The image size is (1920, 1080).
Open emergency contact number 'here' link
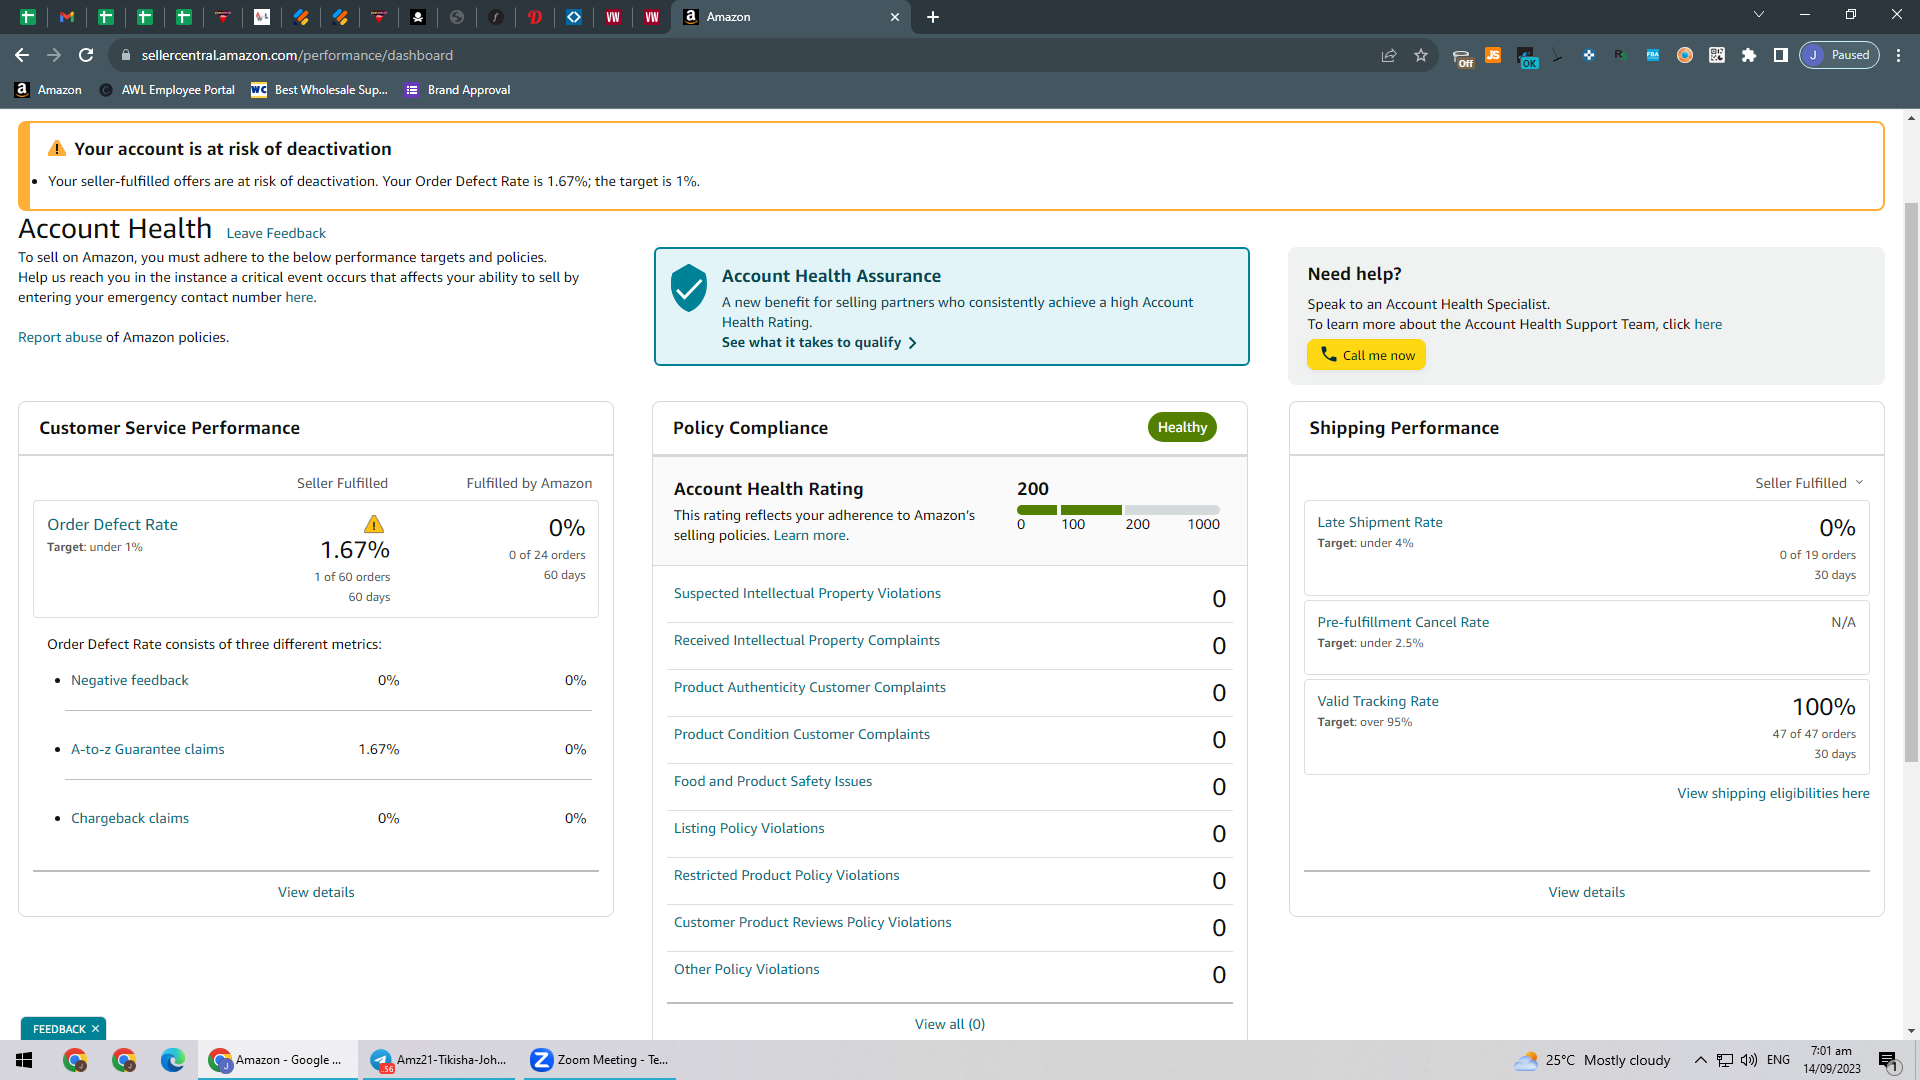click(299, 297)
